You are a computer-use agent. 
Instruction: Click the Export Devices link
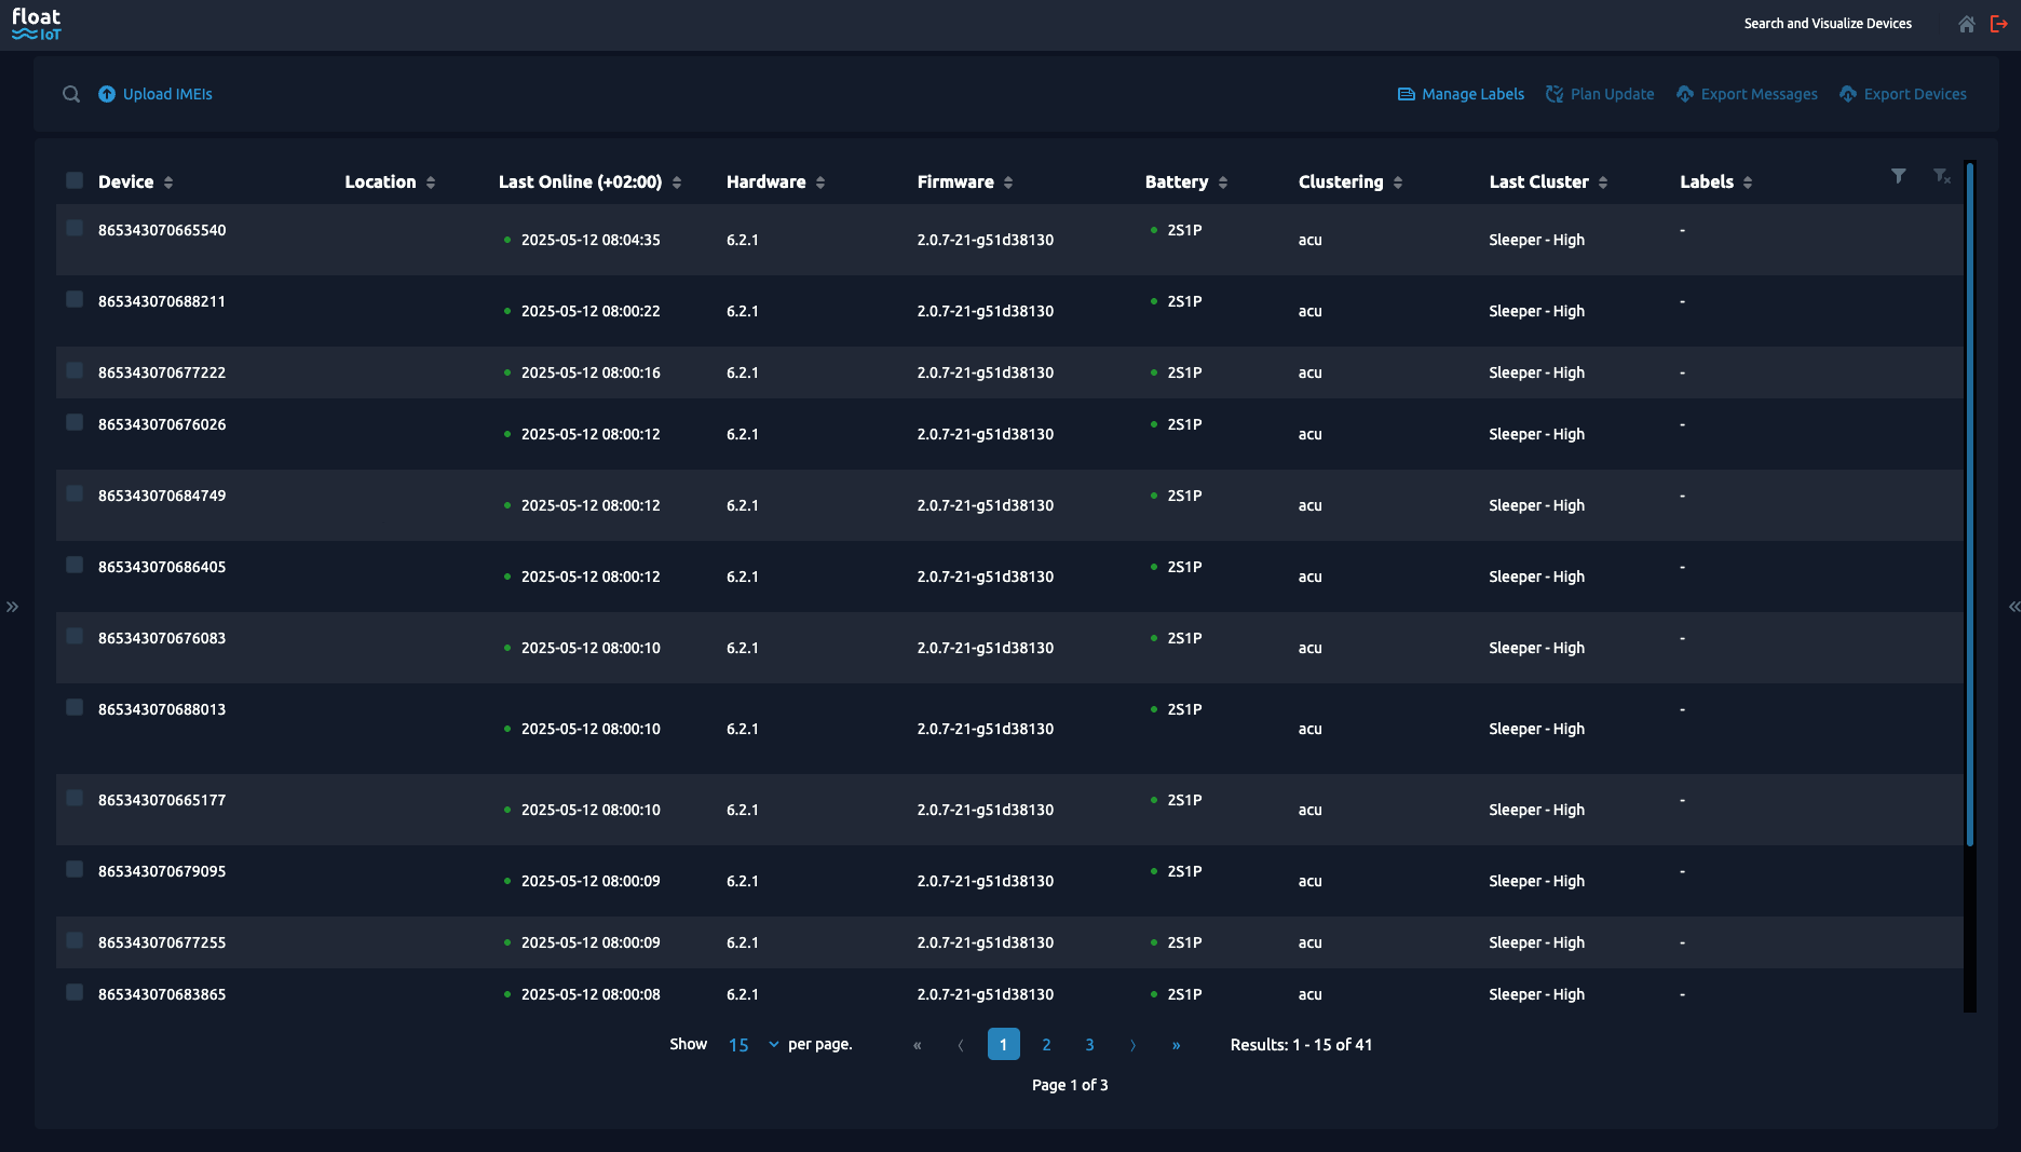[1915, 94]
